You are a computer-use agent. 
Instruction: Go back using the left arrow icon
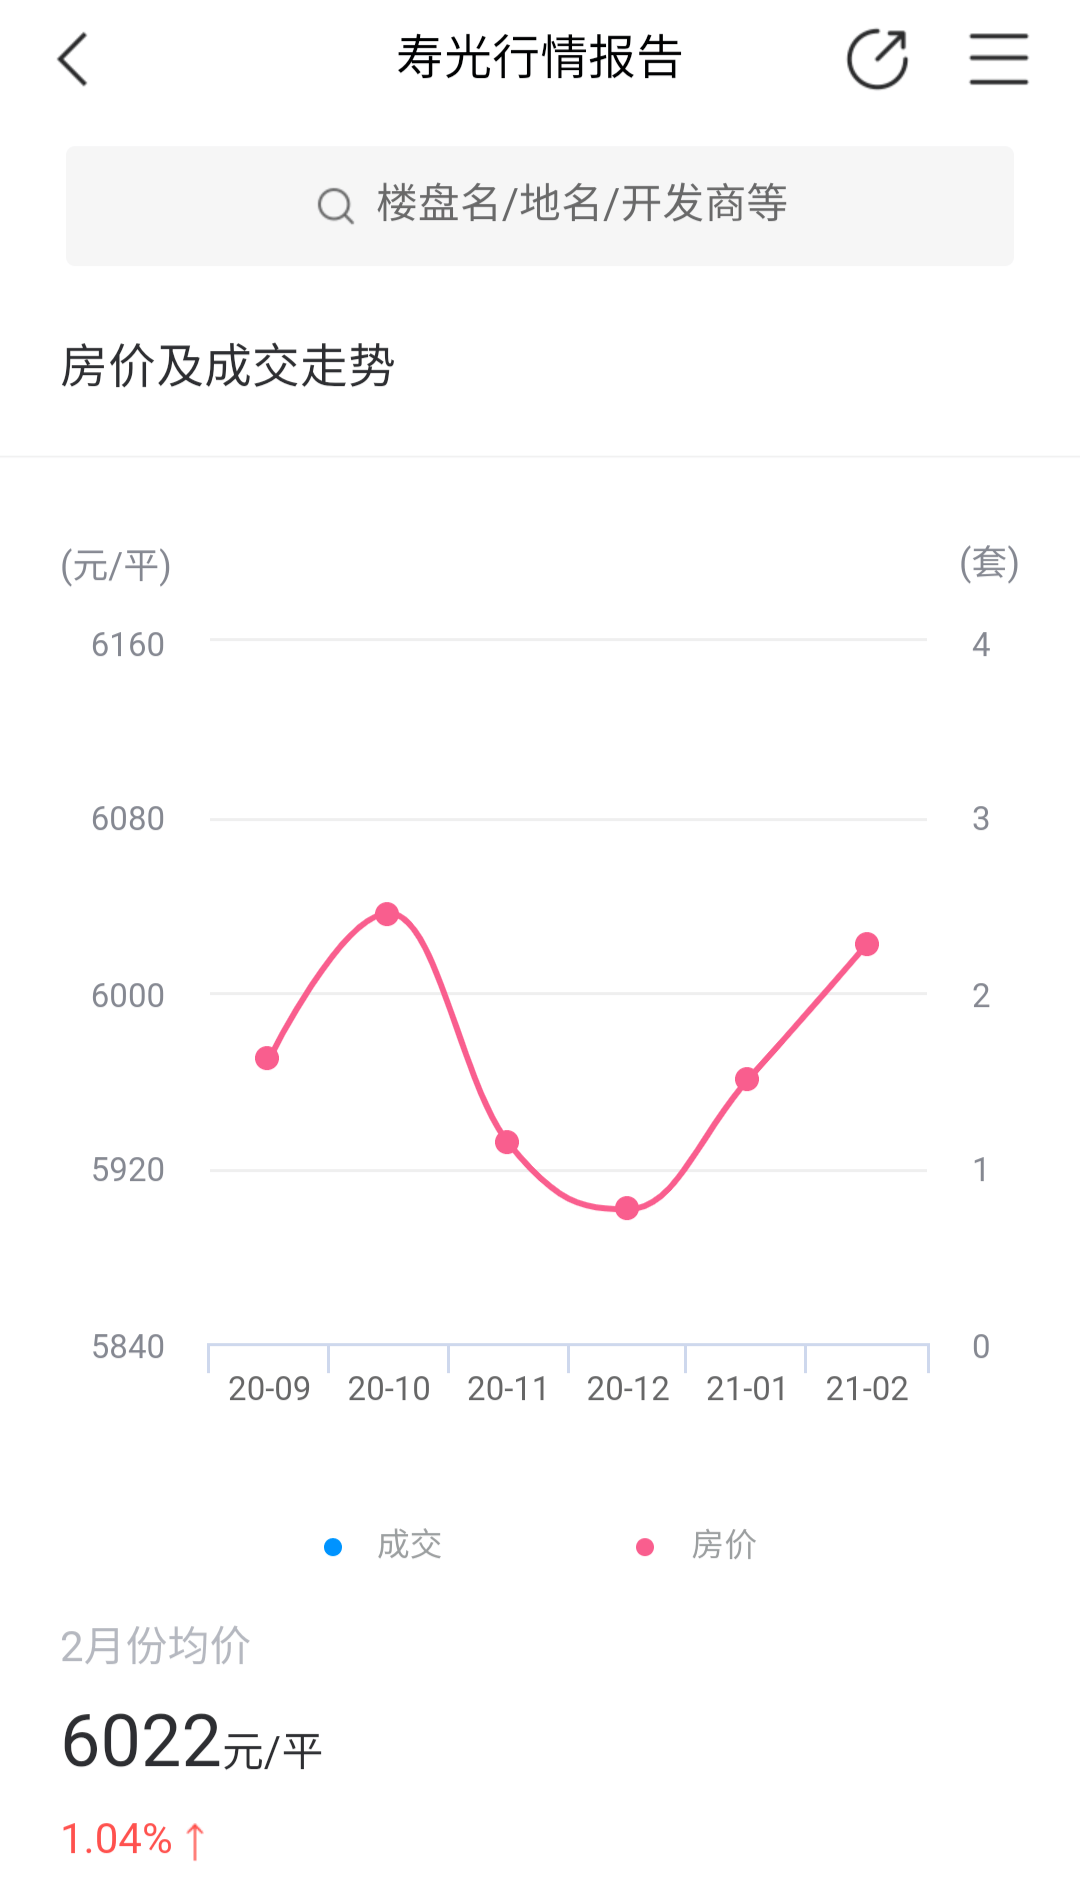point(73,59)
